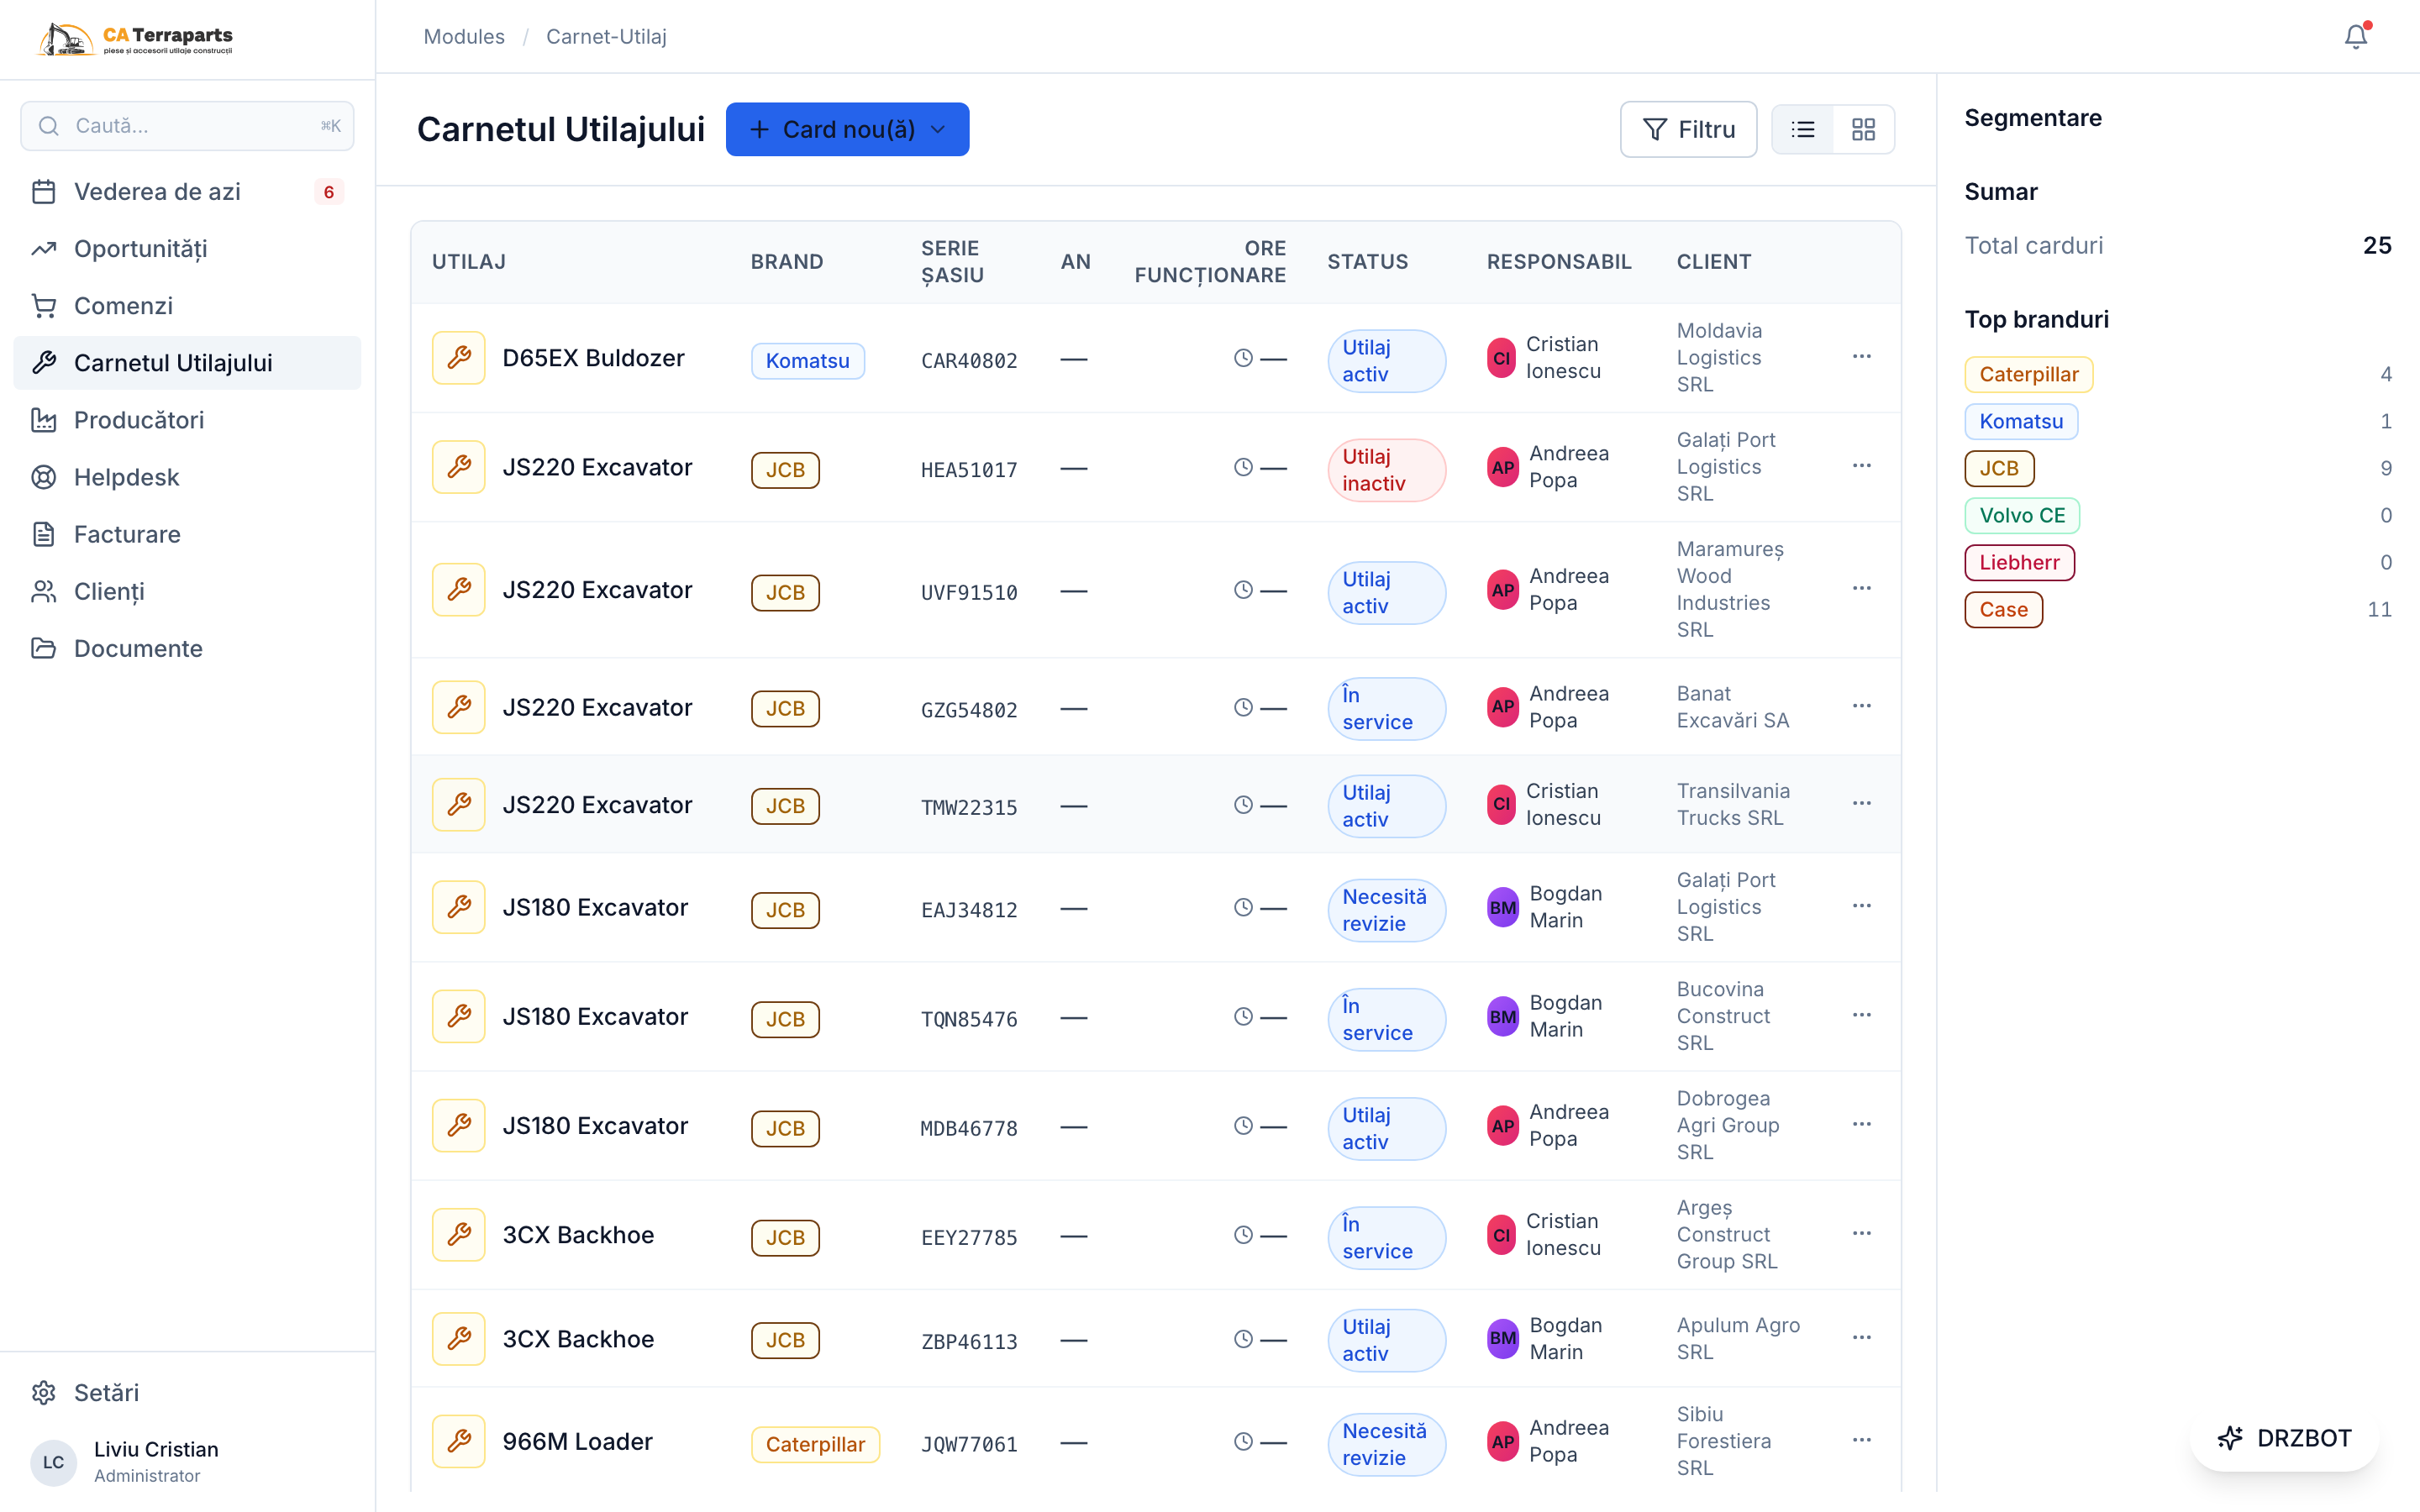Viewport: 2420px width, 1512px height.
Task: Switch to grid view
Action: (1863, 129)
